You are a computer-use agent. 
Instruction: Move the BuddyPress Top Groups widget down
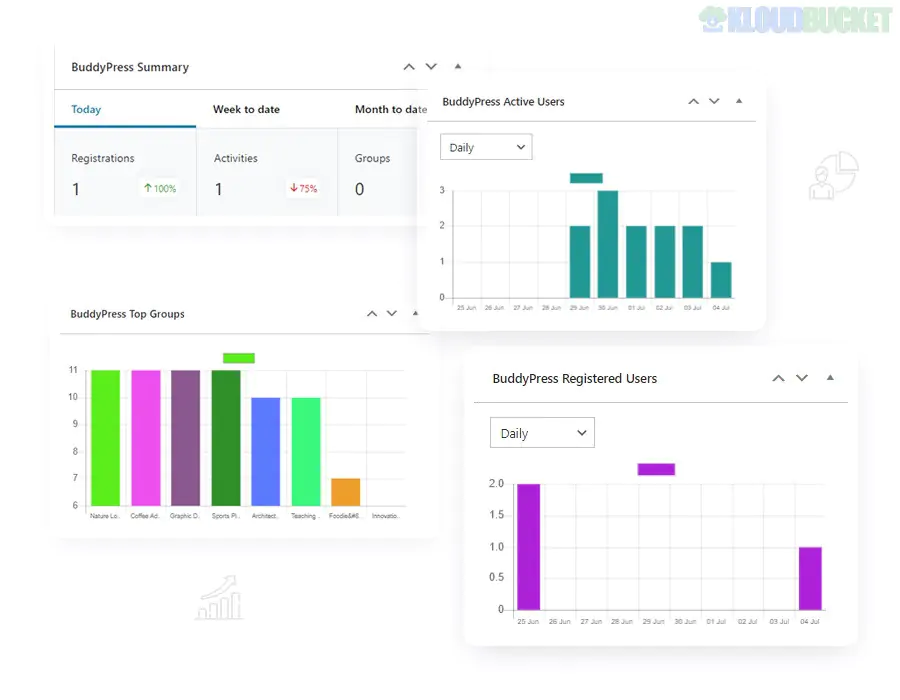coord(392,313)
